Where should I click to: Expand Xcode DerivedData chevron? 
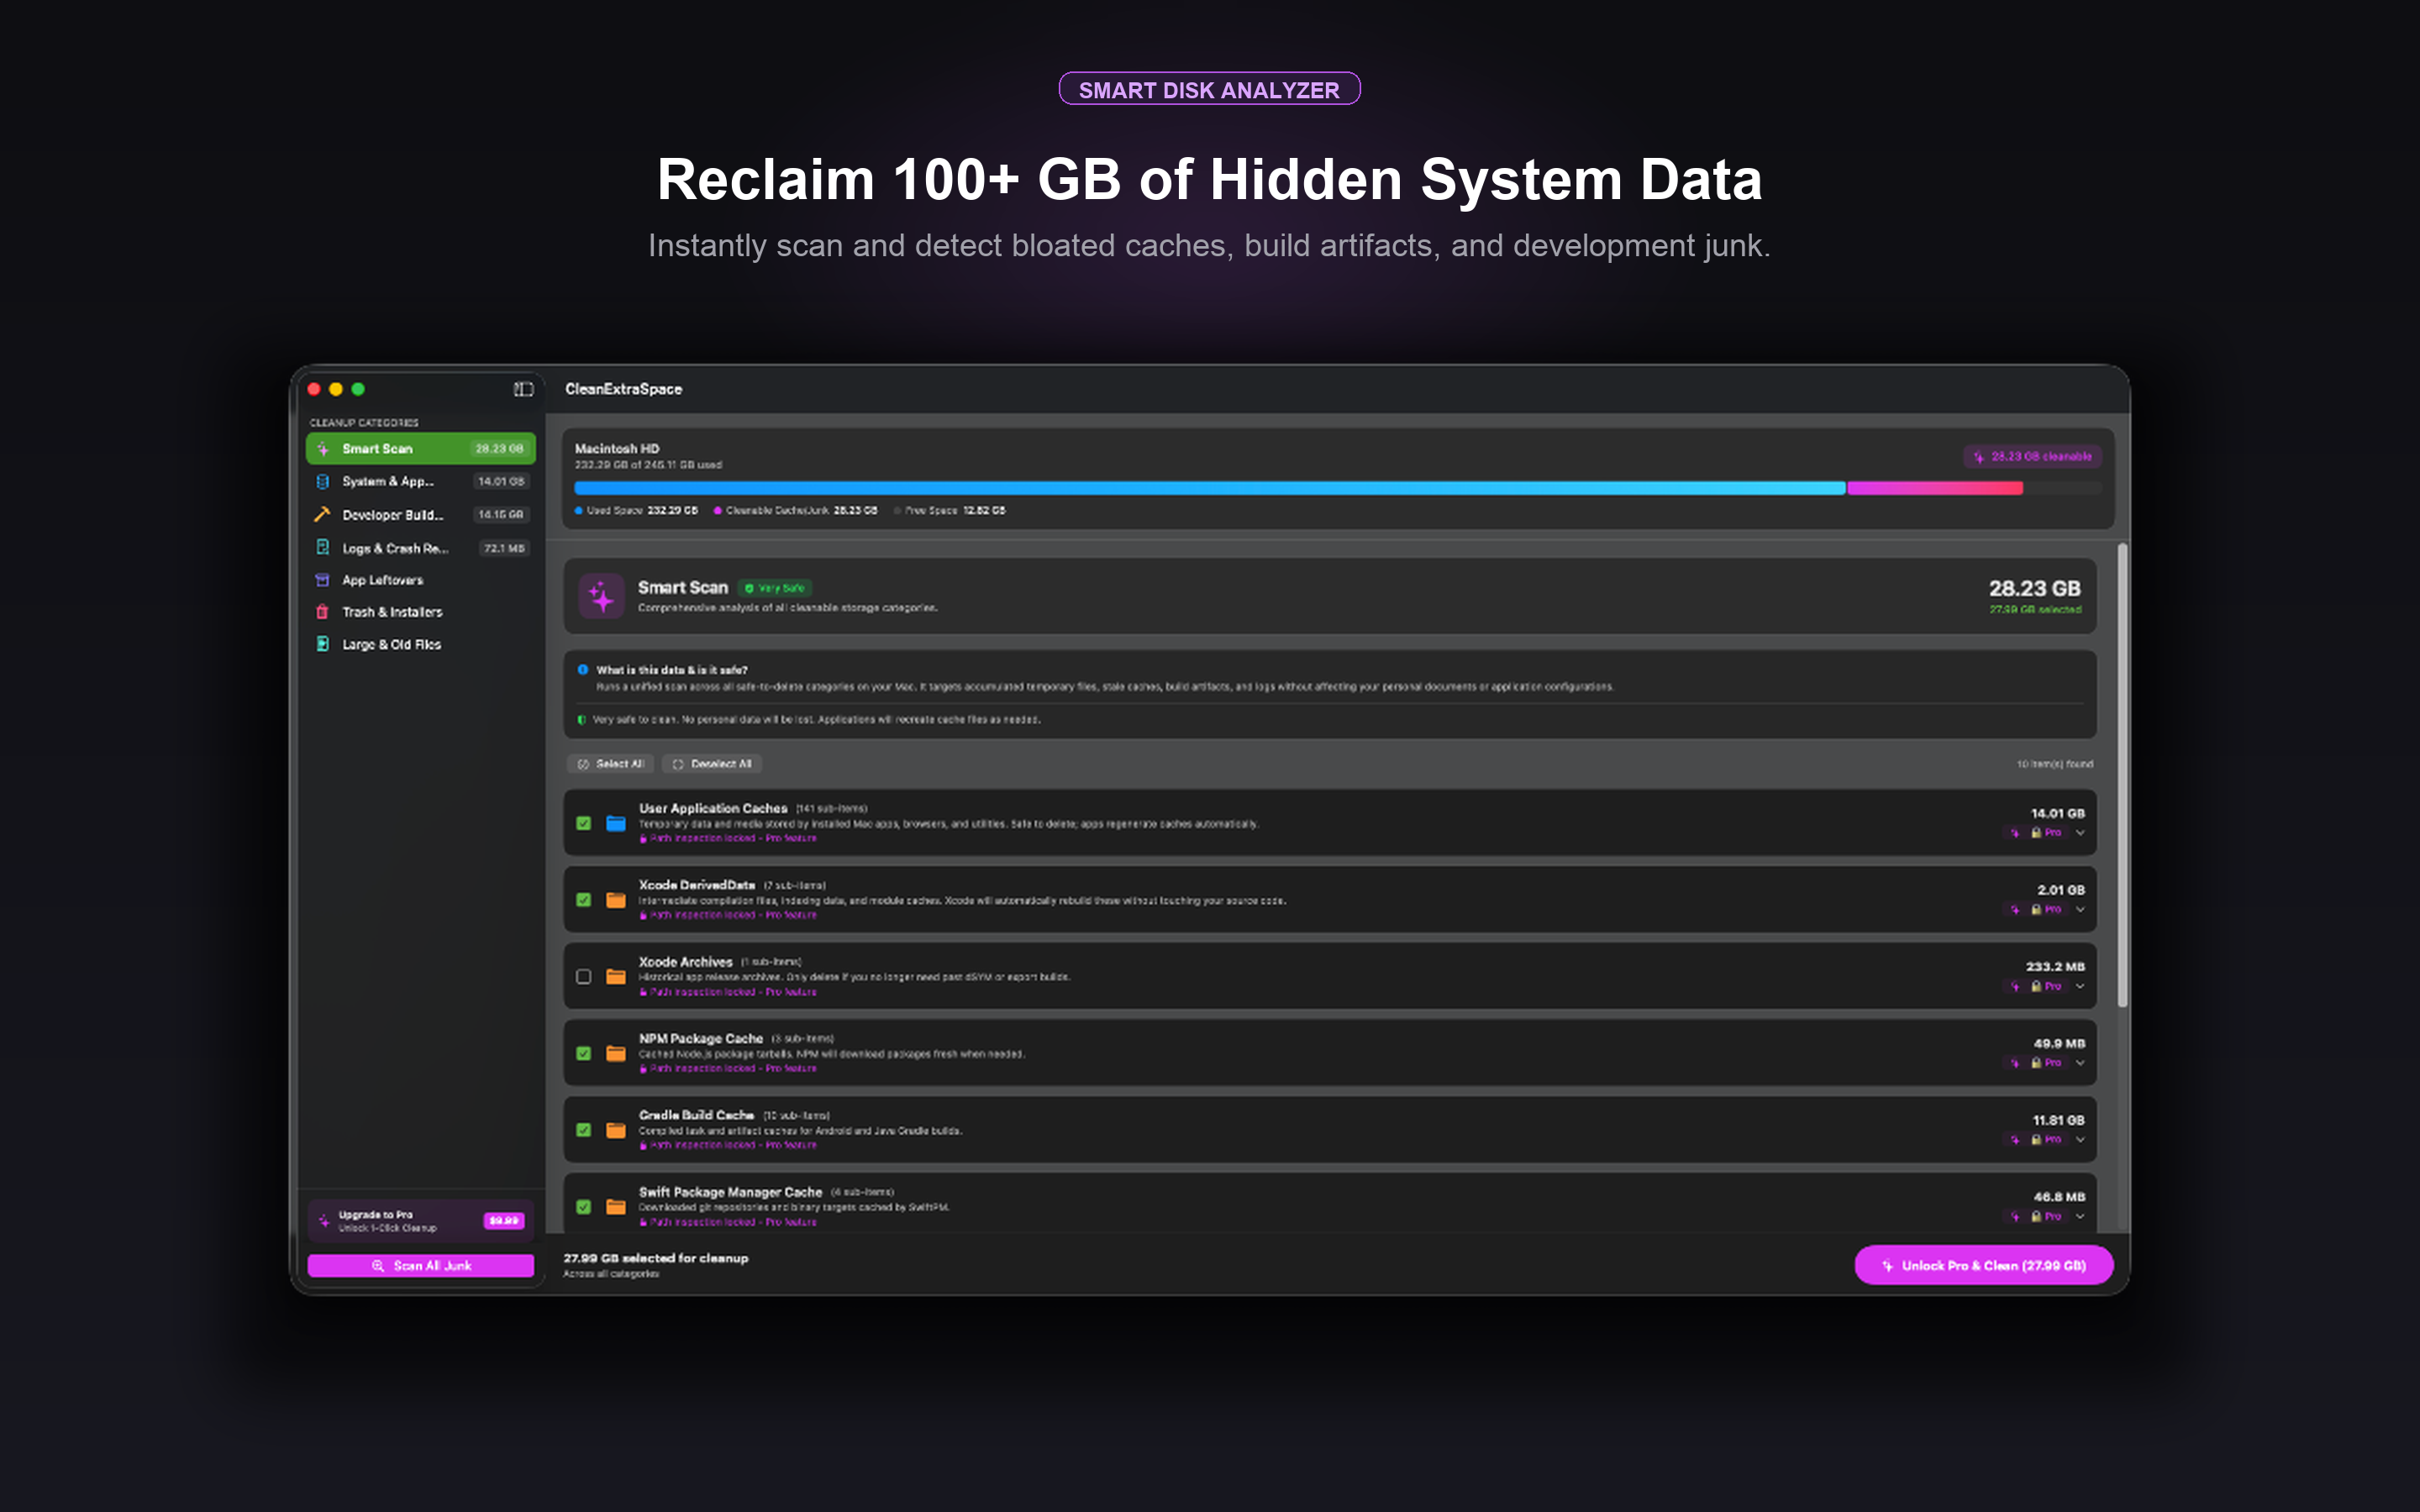(x=2080, y=910)
